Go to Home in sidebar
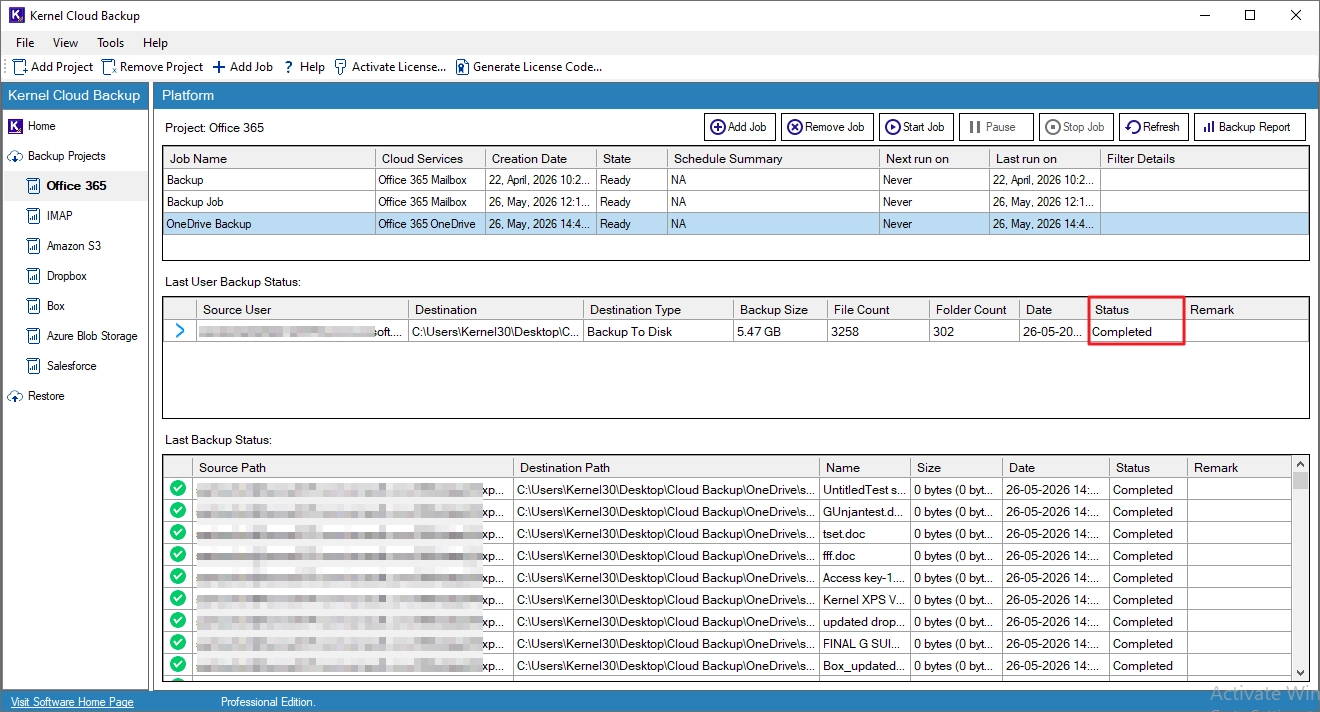1320x712 pixels. pos(41,126)
